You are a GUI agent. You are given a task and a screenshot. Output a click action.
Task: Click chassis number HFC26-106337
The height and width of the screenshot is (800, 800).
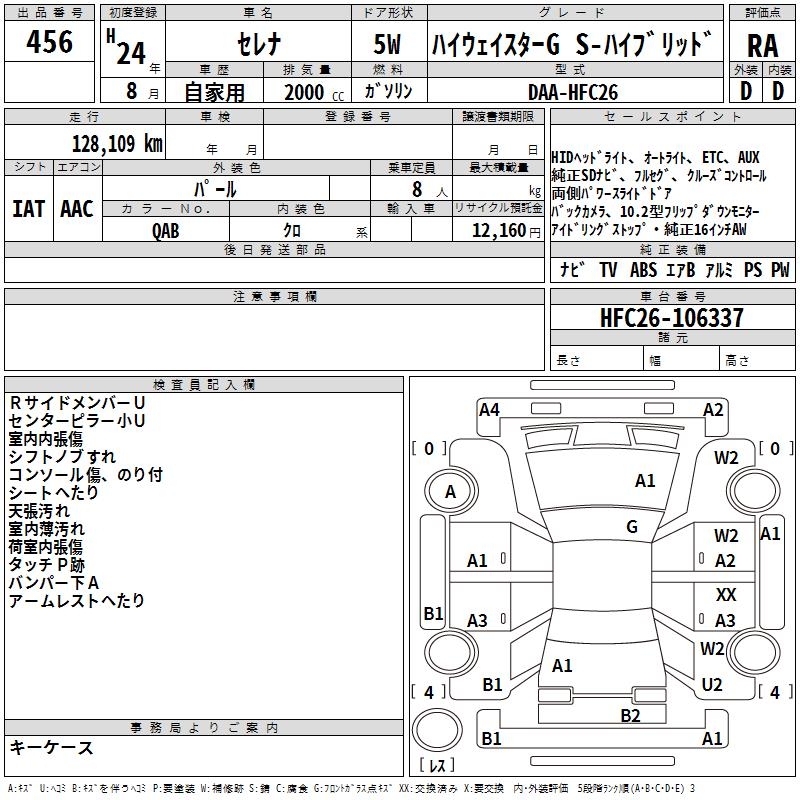click(671, 317)
